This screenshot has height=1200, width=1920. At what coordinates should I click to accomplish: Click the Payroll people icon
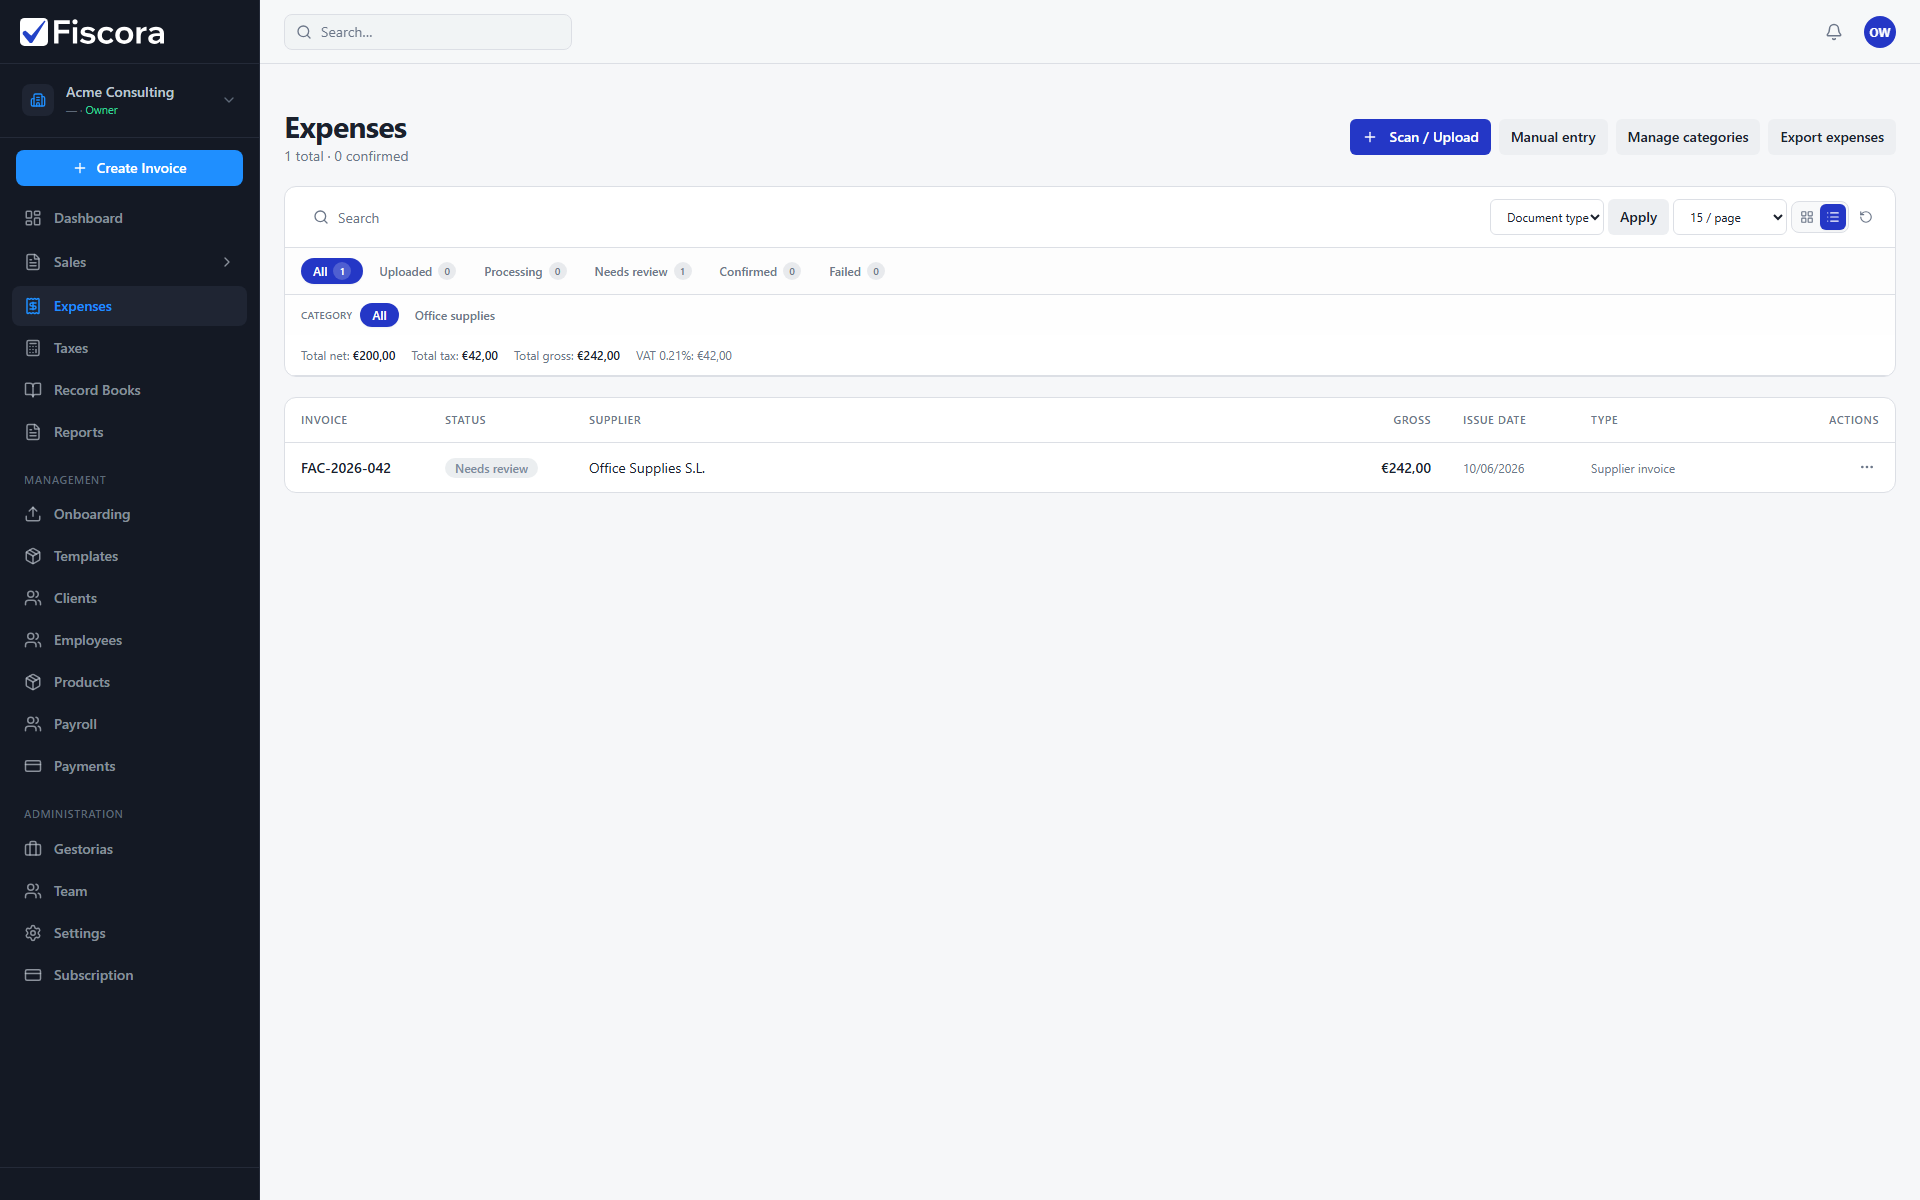[x=33, y=724]
